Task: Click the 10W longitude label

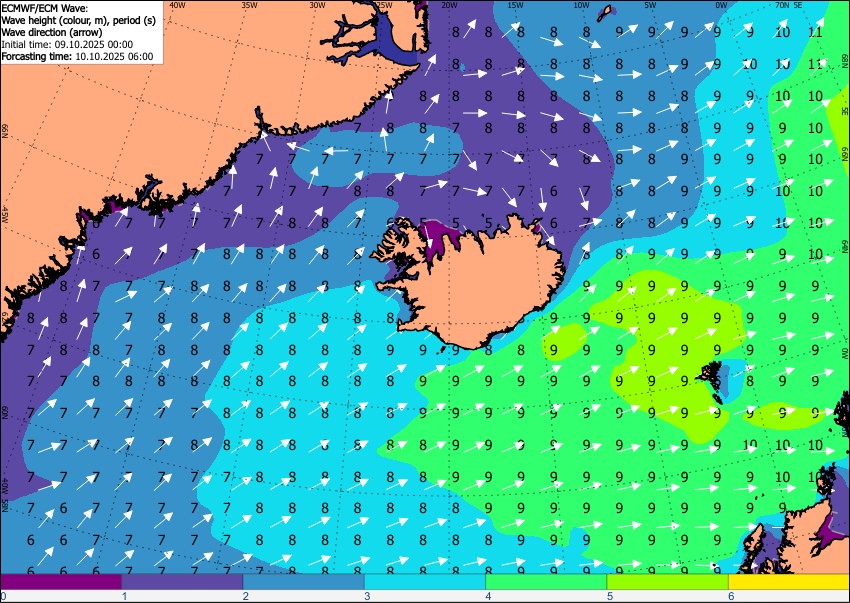Action: point(581,5)
